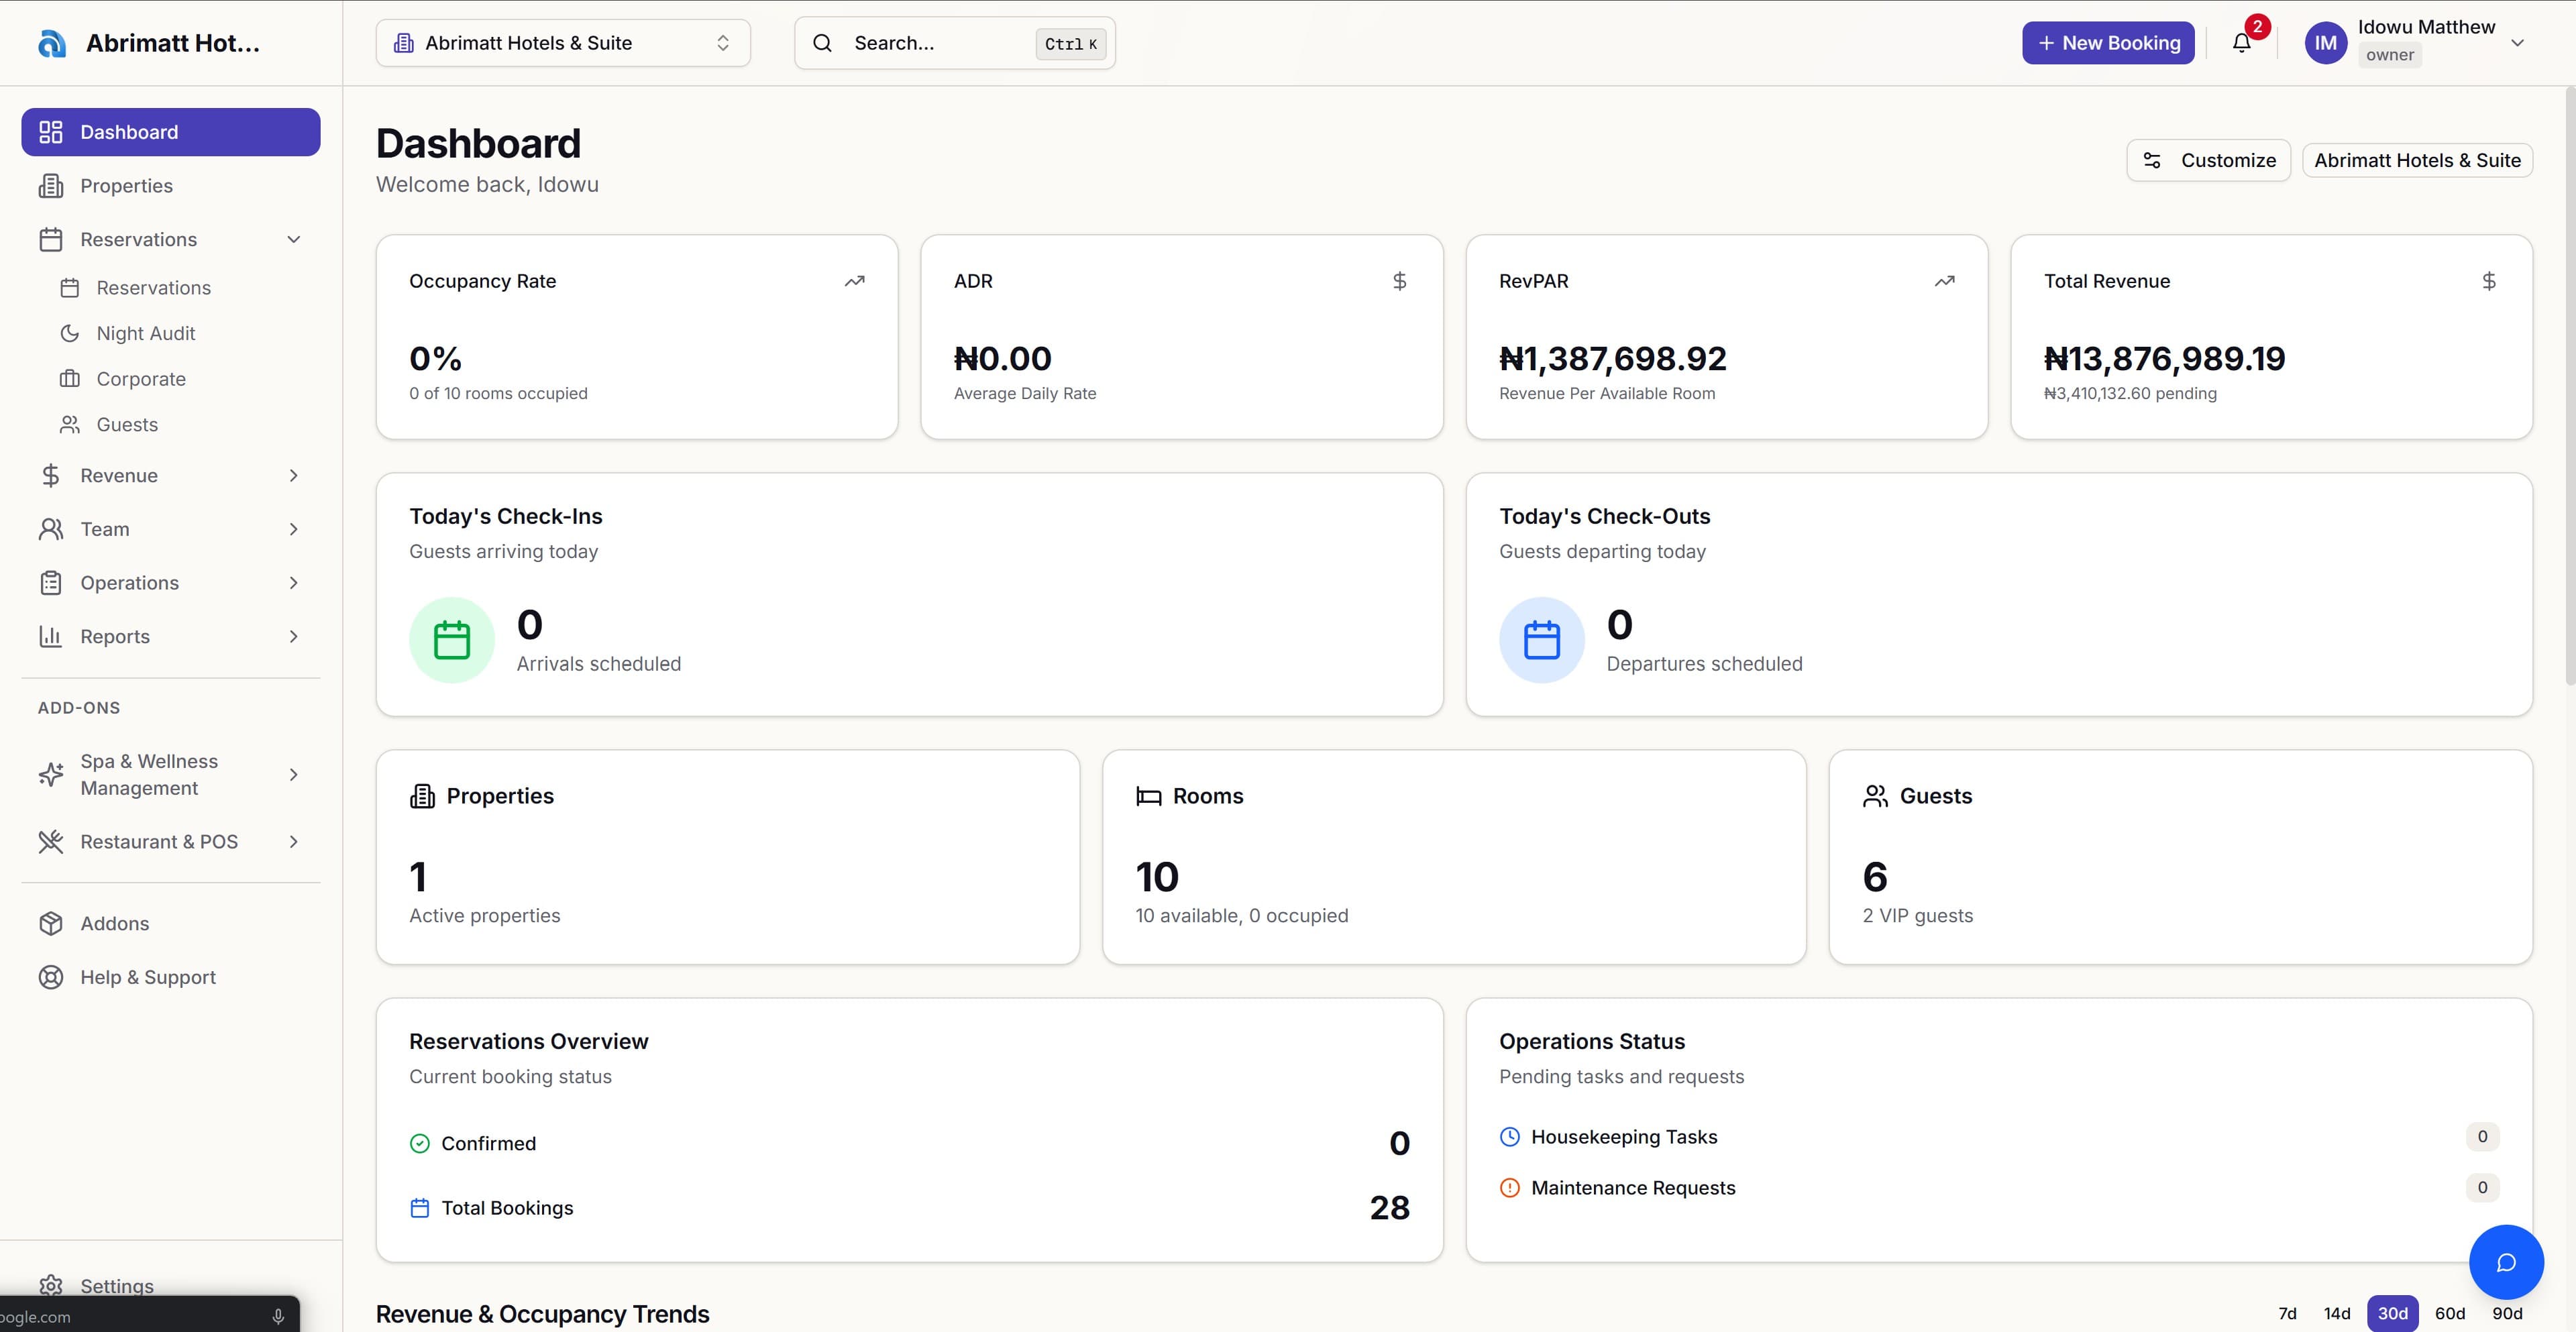This screenshot has height=1332, width=2576.
Task: Click the Maintenance Requests count badge
Action: [2482, 1188]
